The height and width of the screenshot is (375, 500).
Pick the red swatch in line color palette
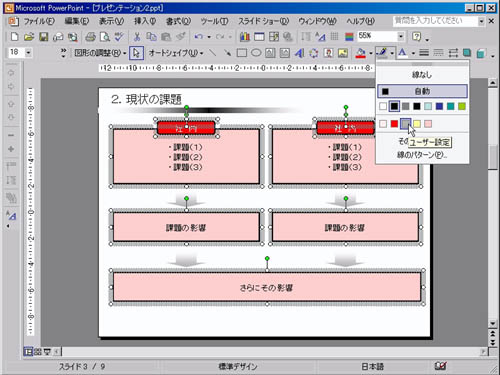pos(394,124)
